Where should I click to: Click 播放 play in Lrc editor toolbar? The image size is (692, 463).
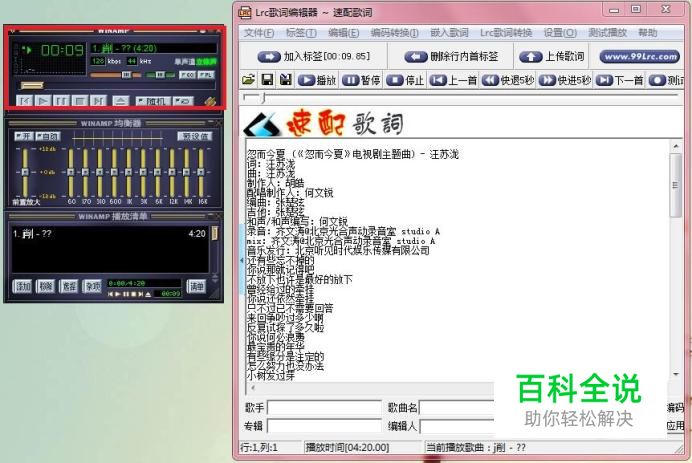[x=317, y=80]
